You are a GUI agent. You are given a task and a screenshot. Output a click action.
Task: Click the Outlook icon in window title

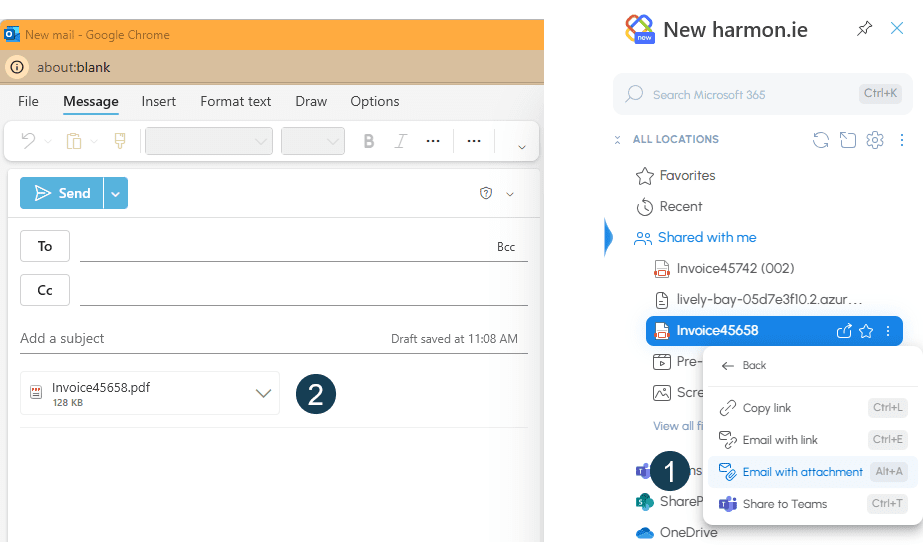[12, 35]
